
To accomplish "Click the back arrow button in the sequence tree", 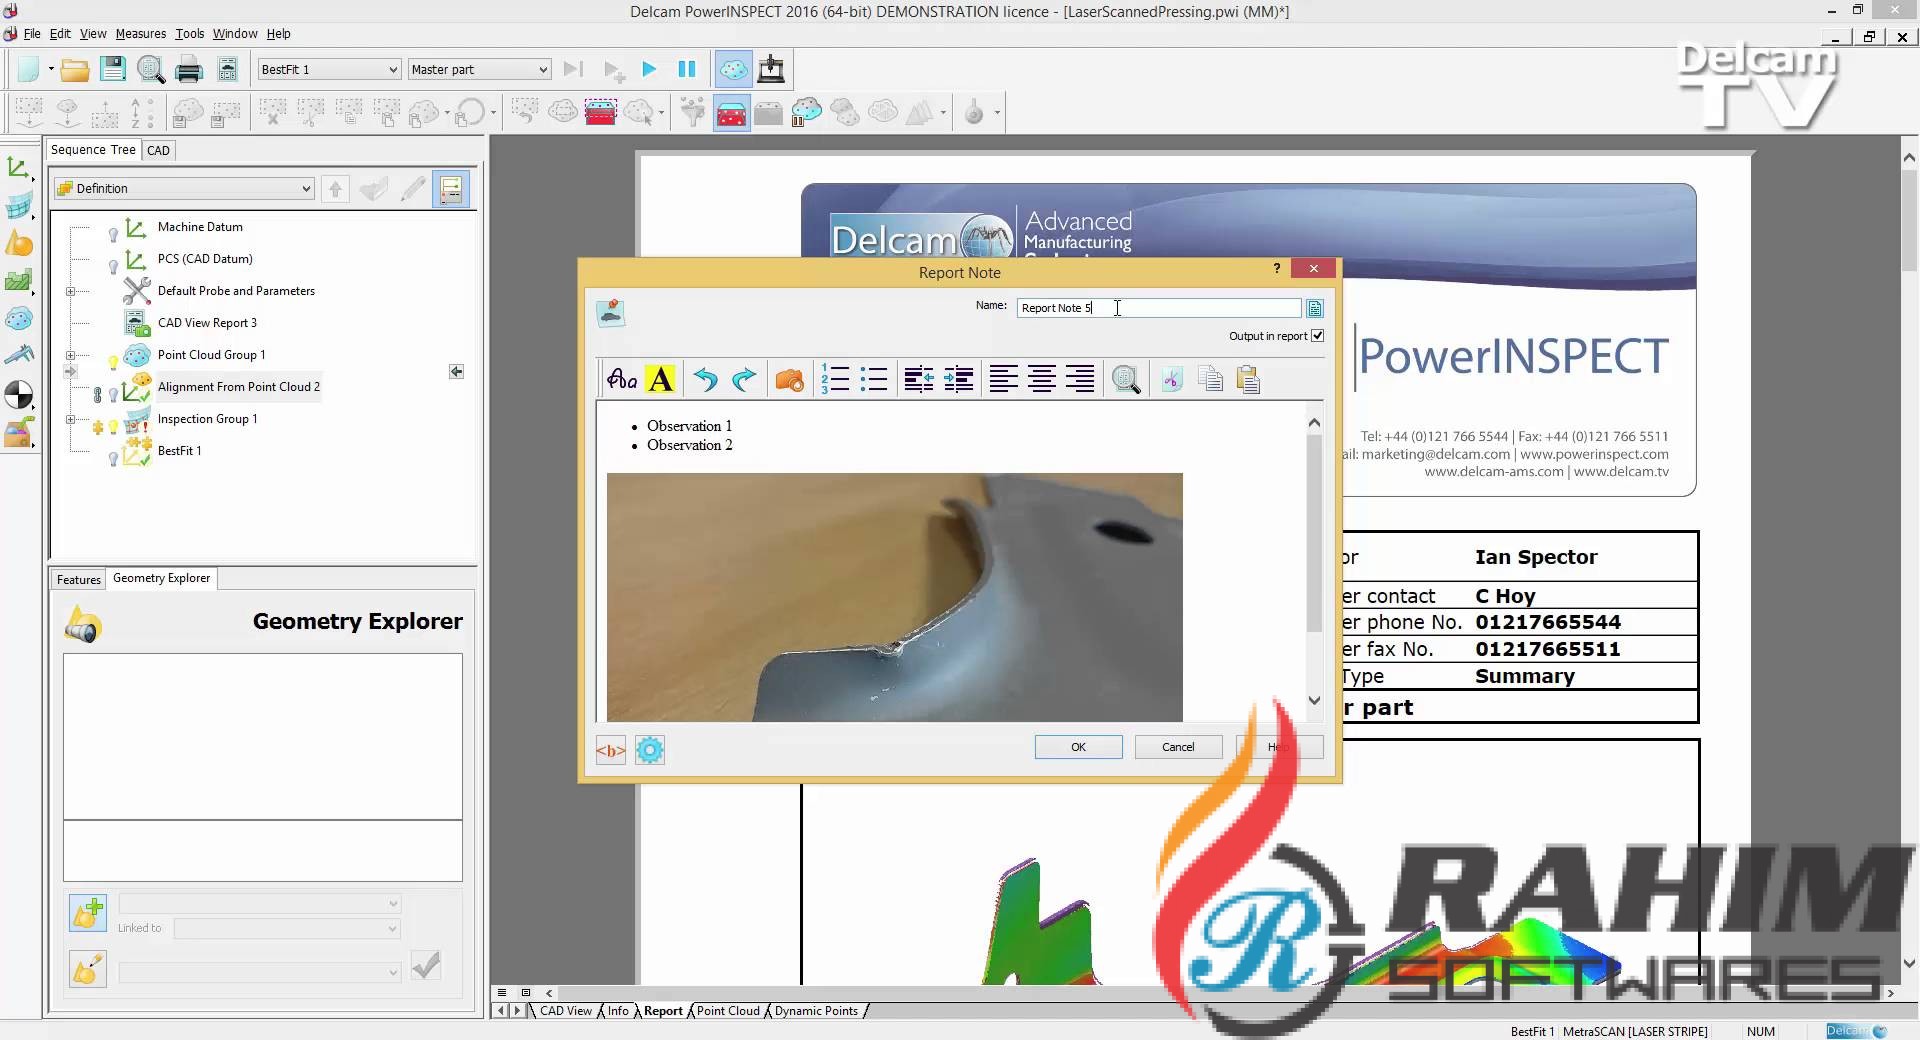I will pyautogui.click(x=456, y=372).
